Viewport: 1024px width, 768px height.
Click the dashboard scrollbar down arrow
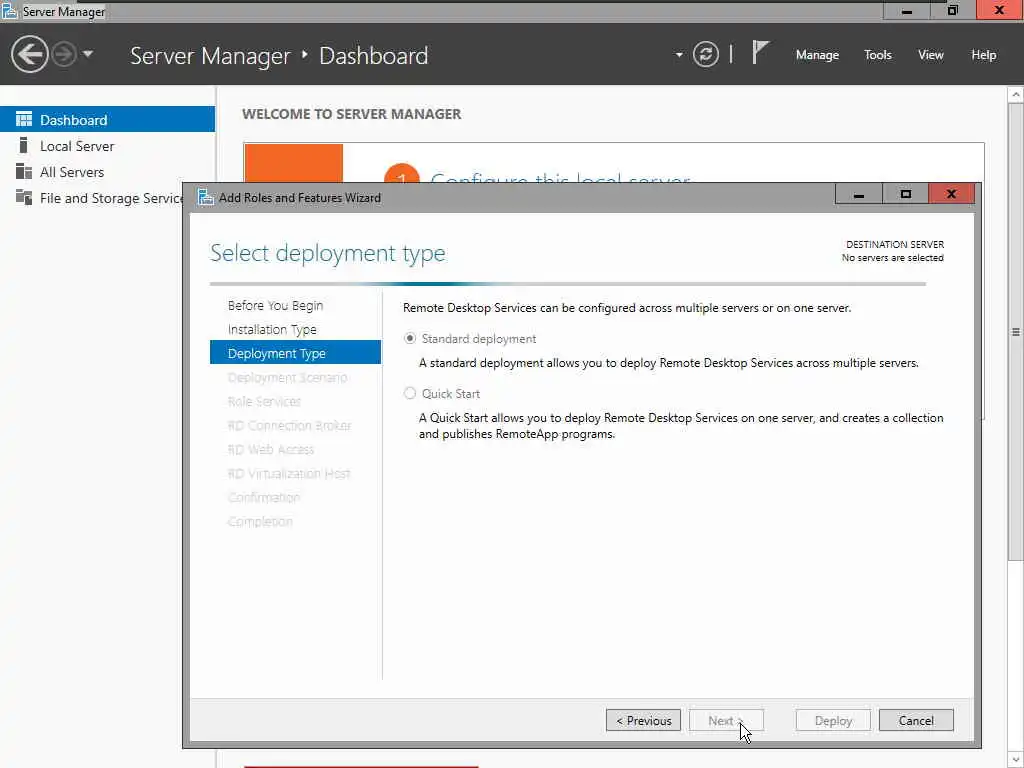[1016, 760]
